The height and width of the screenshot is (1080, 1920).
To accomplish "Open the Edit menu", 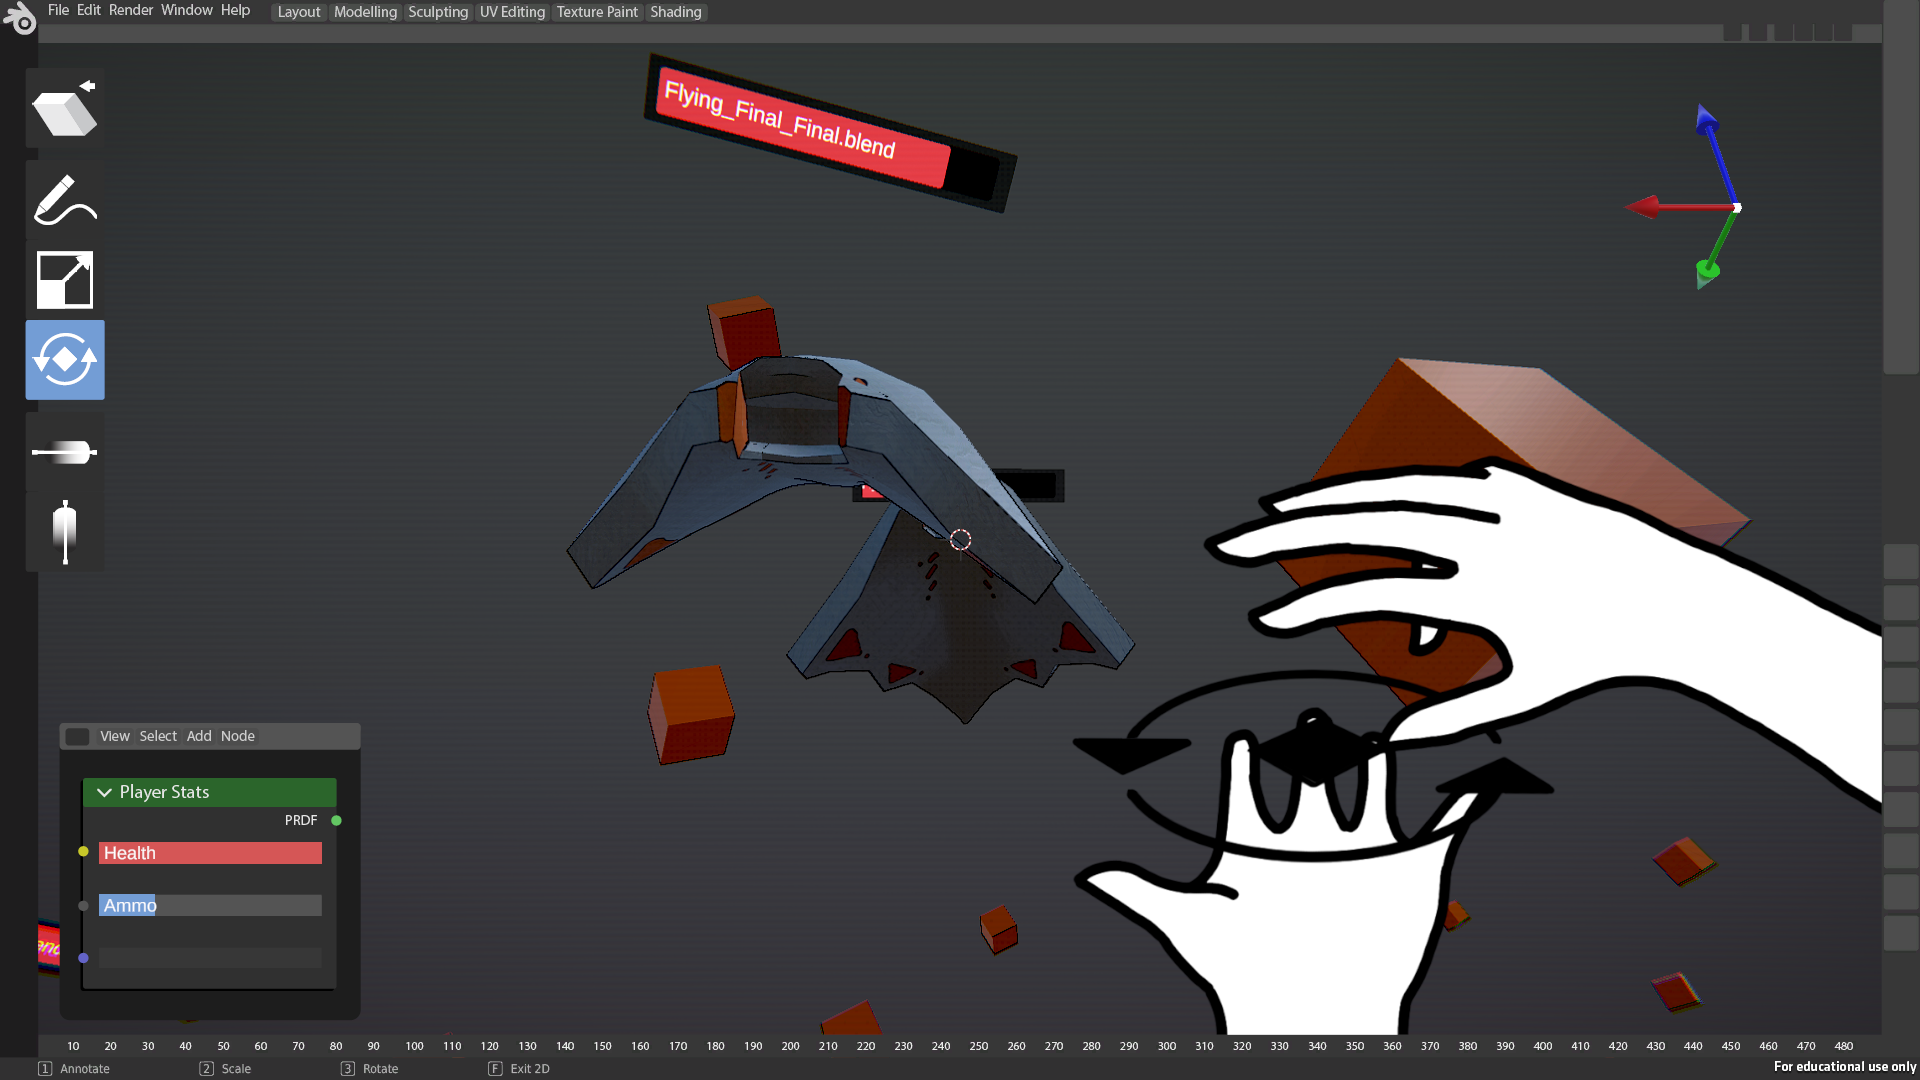I will tap(89, 10).
